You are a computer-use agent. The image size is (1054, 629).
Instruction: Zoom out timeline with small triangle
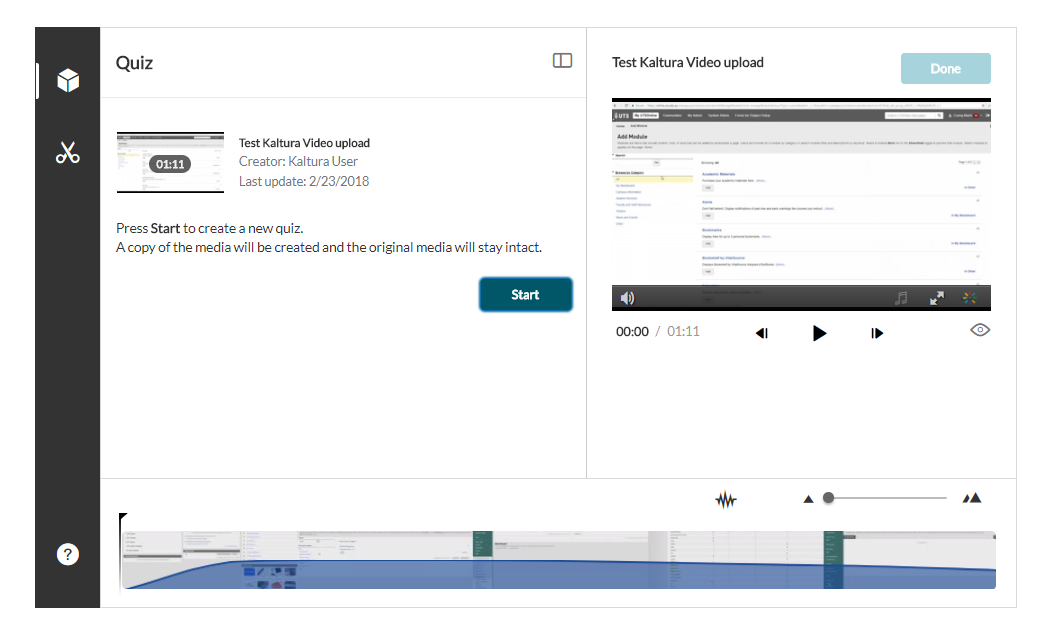[808, 499]
